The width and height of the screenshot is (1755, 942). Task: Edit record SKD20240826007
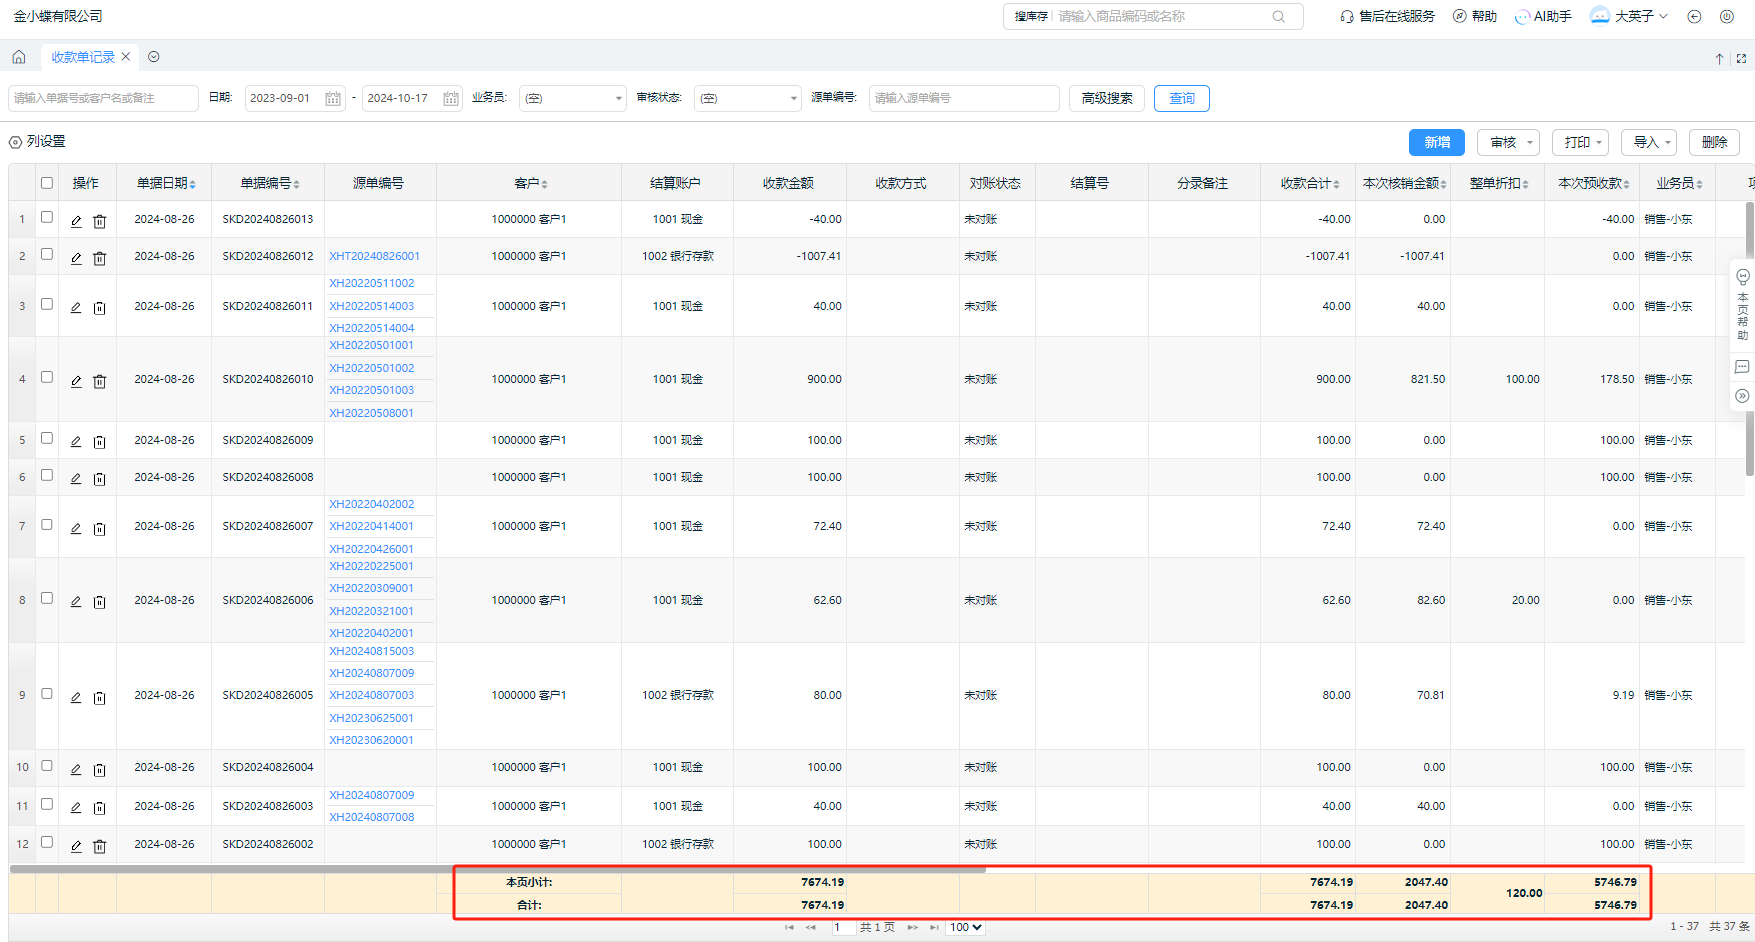coord(76,528)
